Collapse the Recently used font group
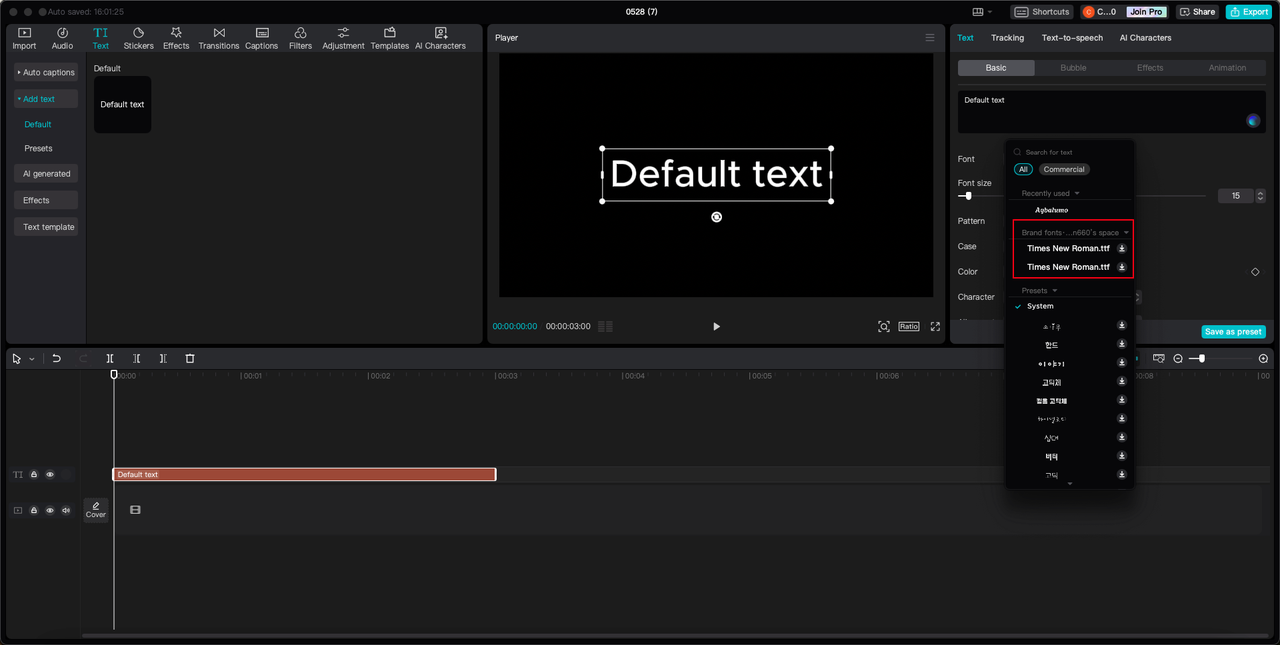This screenshot has width=1280, height=645. (x=1077, y=193)
